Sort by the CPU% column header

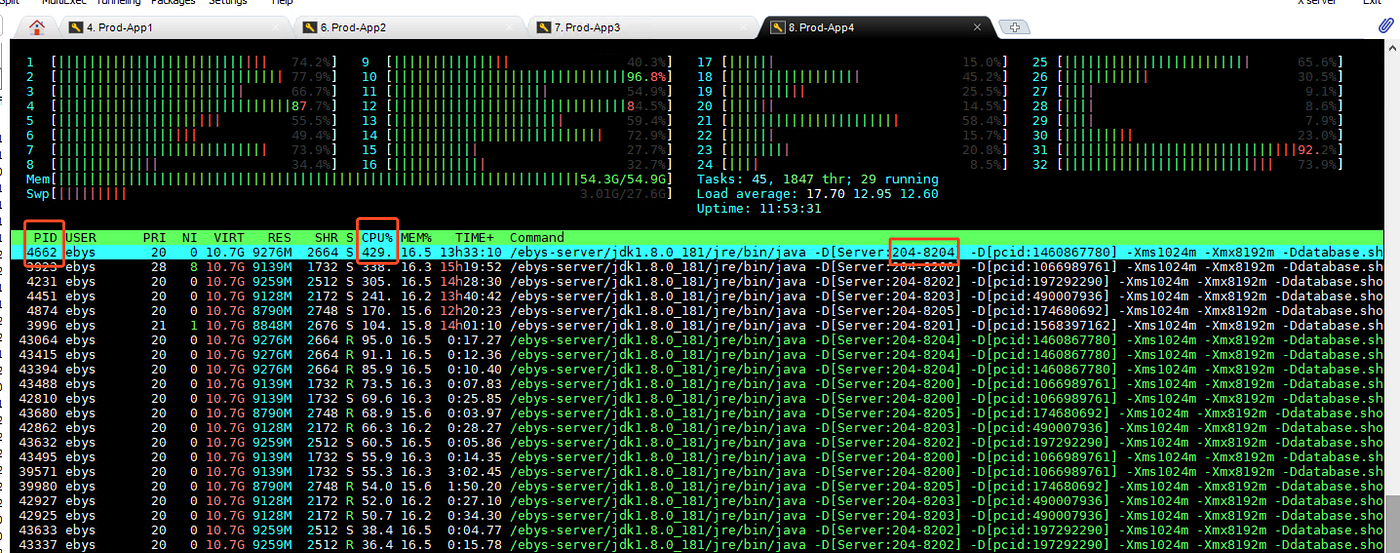[x=377, y=237]
